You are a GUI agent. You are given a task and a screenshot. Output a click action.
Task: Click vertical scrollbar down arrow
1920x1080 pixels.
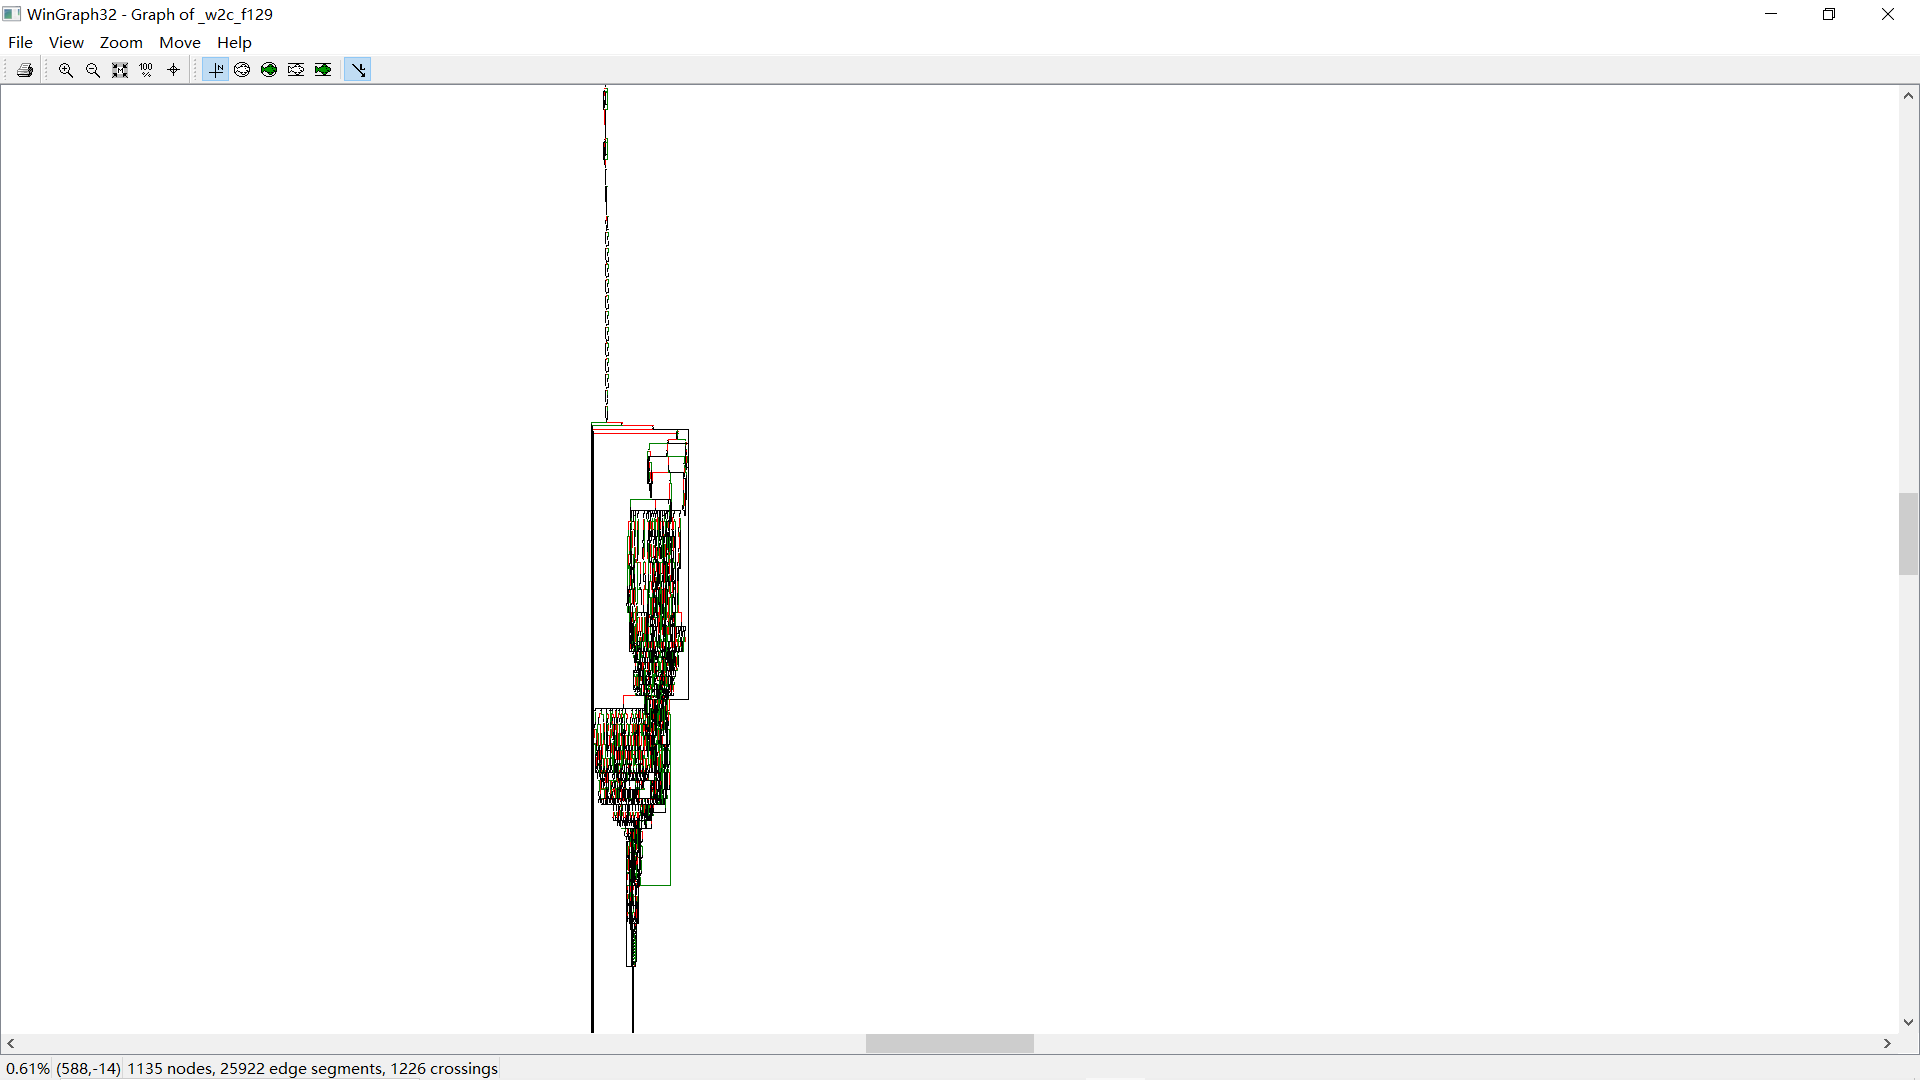1908,1022
